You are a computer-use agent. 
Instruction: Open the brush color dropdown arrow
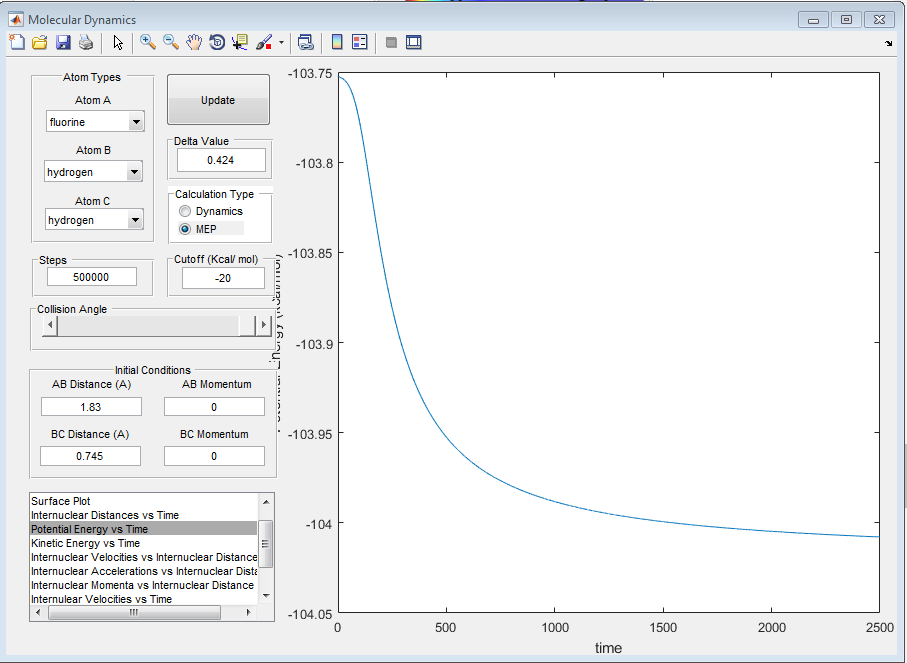click(x=281, y=43)
